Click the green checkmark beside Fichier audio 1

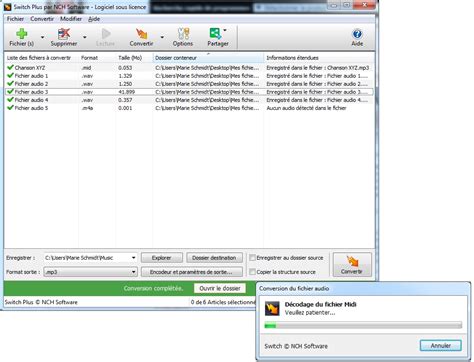(10, 75)
